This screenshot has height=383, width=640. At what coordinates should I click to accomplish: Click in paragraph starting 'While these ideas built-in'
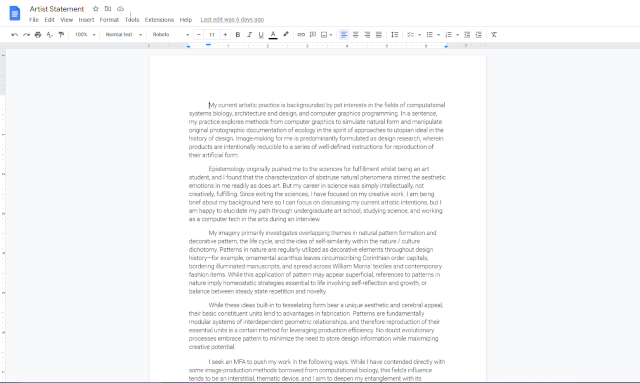point(316,326)
